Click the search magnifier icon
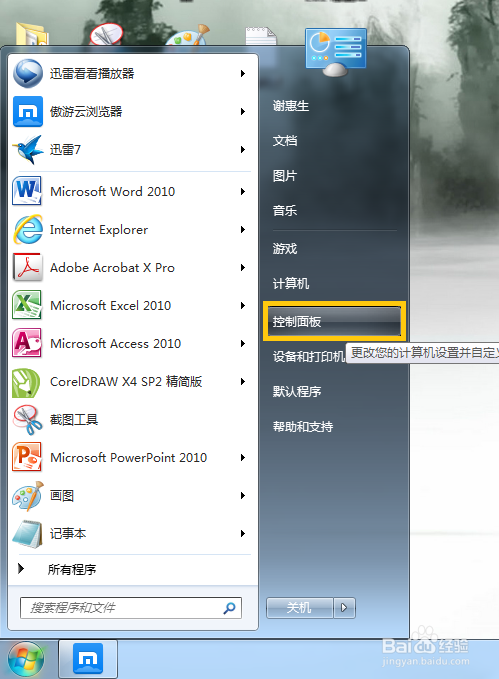This screenshot has width=499, height=679. 230,608
